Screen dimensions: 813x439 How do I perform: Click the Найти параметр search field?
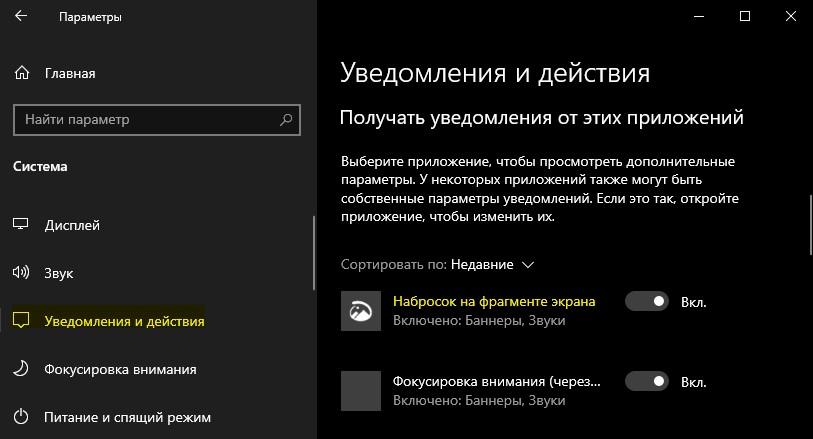(157, 120)
